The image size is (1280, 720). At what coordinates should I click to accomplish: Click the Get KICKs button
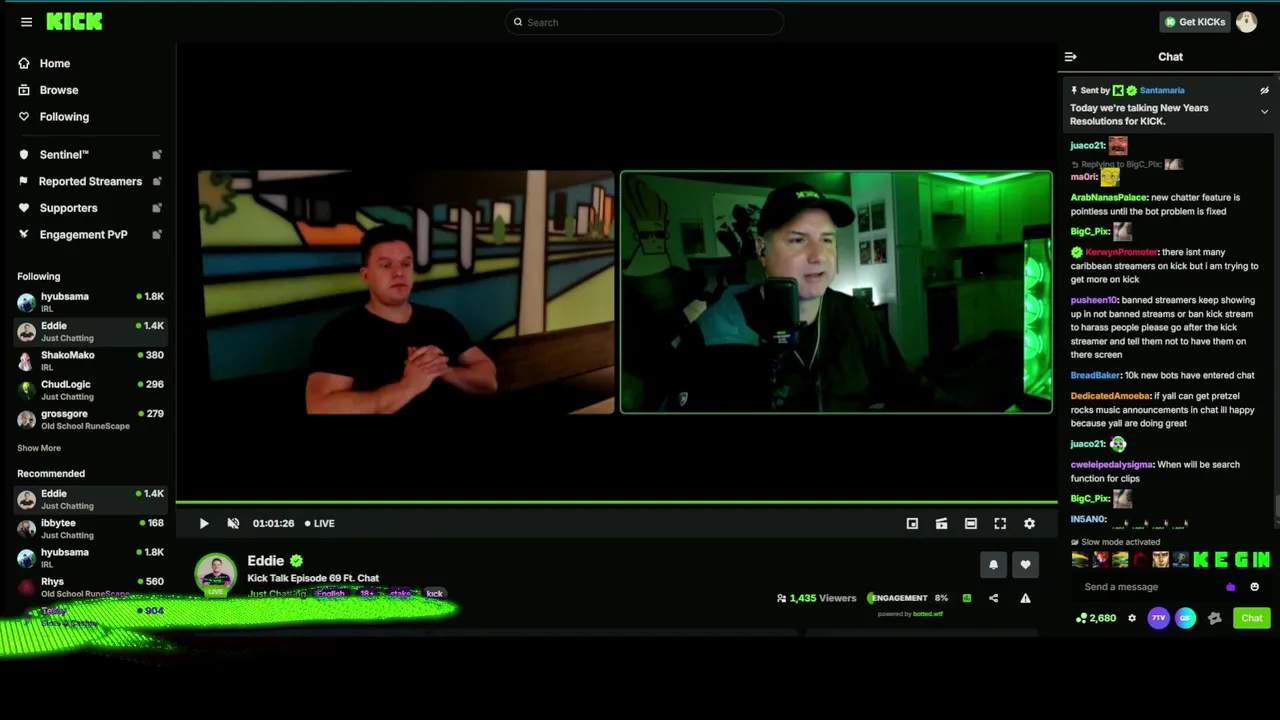point(1194,22)
